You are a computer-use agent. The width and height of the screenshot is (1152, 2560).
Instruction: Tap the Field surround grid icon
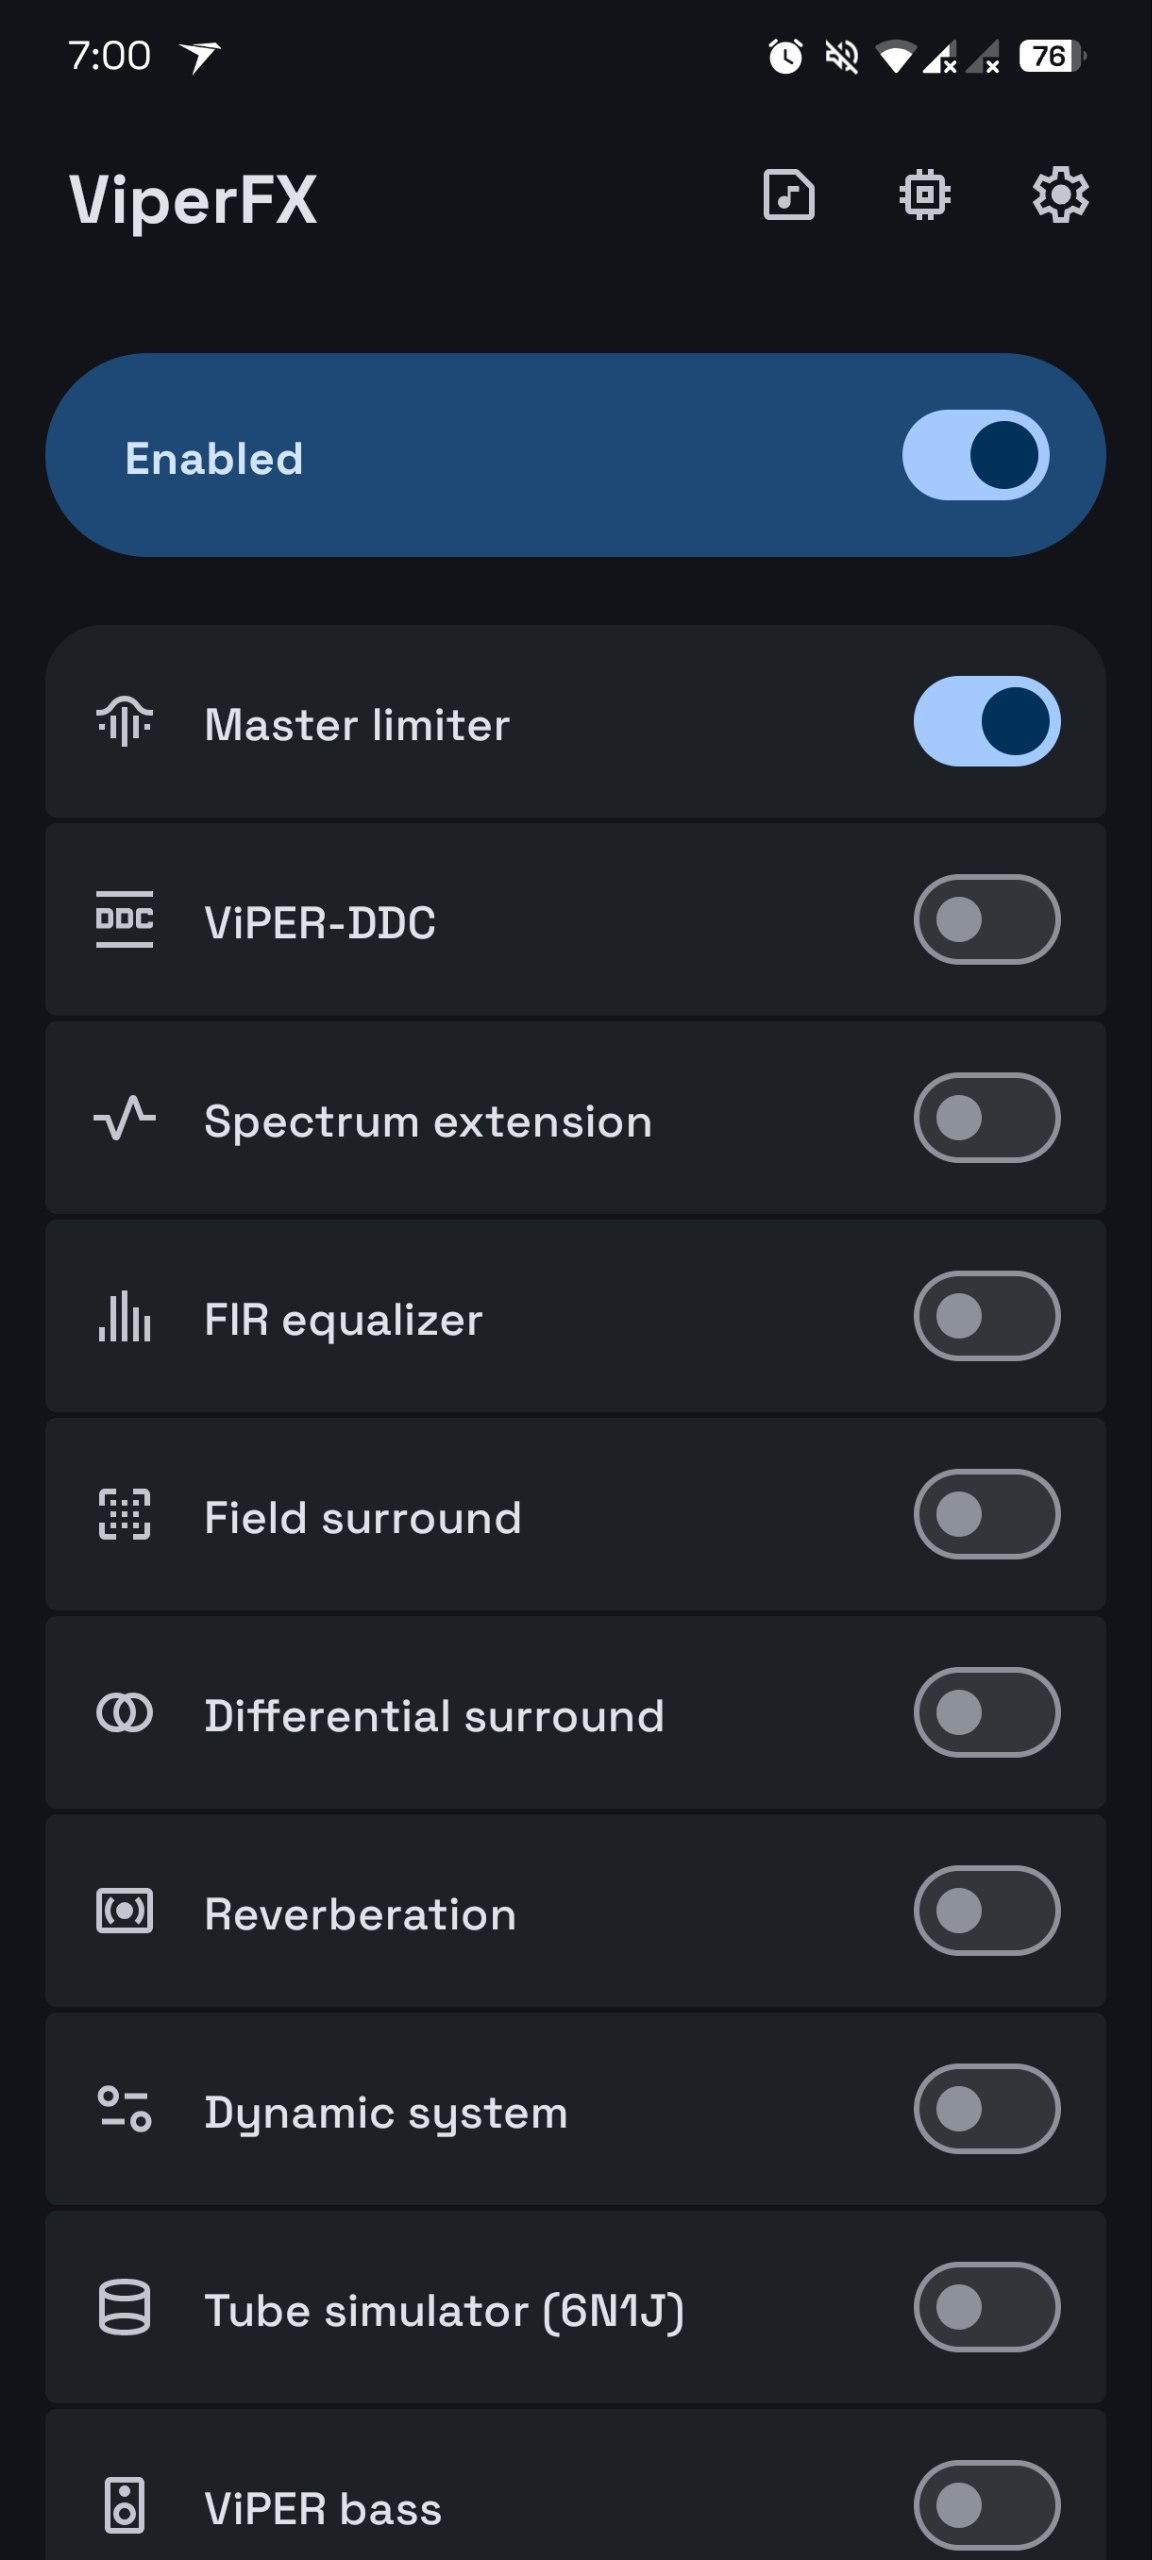[125, 1514]
